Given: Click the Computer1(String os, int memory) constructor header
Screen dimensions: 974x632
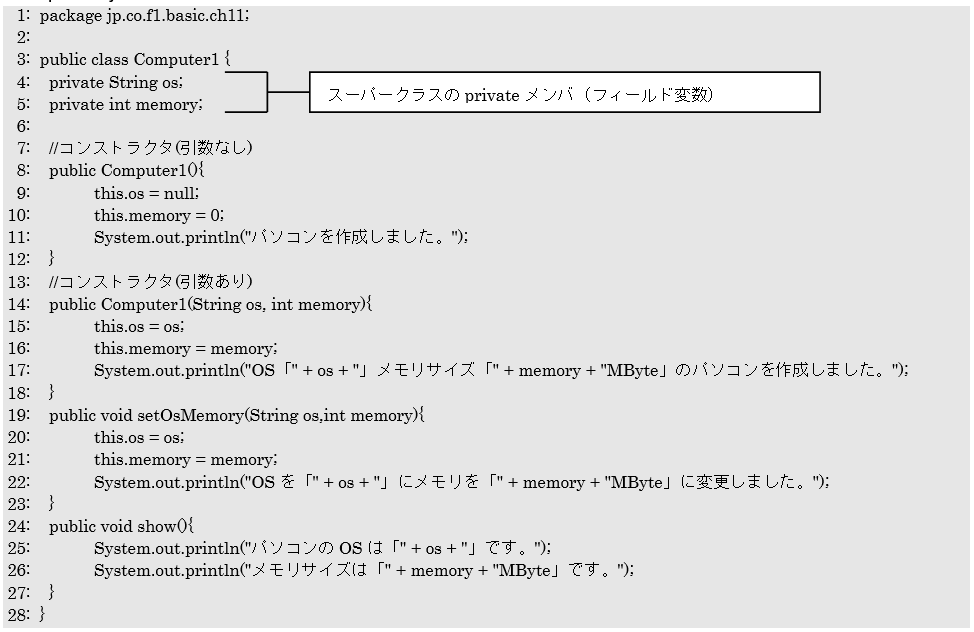Looking at the screenshot, I should [210, 304].
